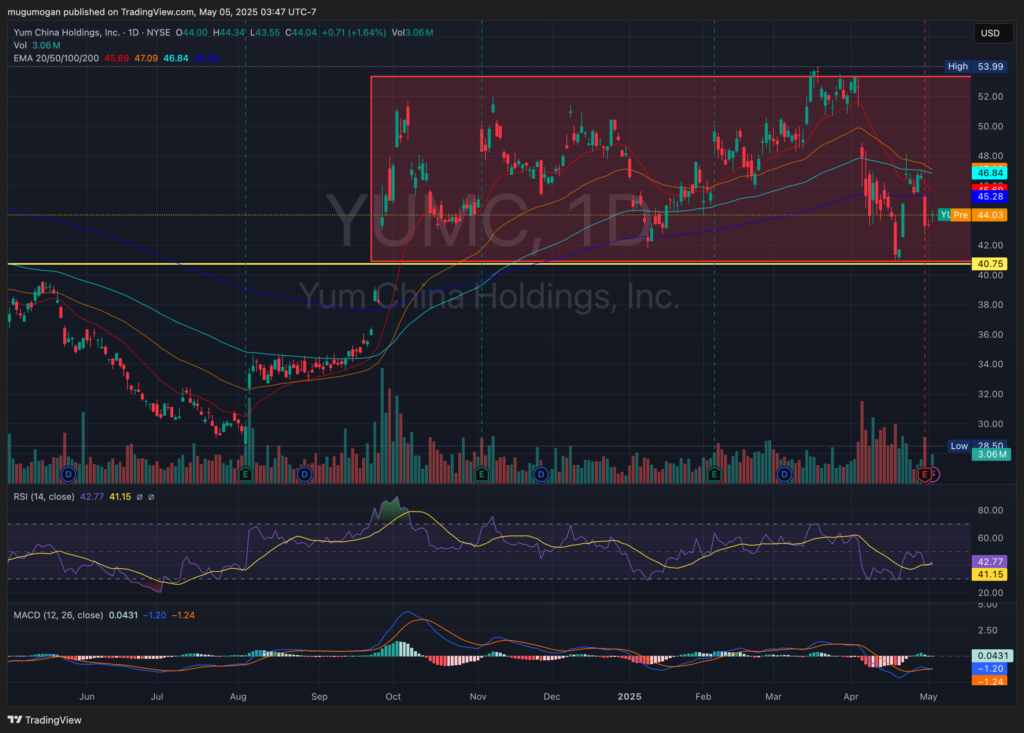The height and width of the screenshot is (733, 1024).
Task: Click the C44.04 close price value
Action: 300,32
